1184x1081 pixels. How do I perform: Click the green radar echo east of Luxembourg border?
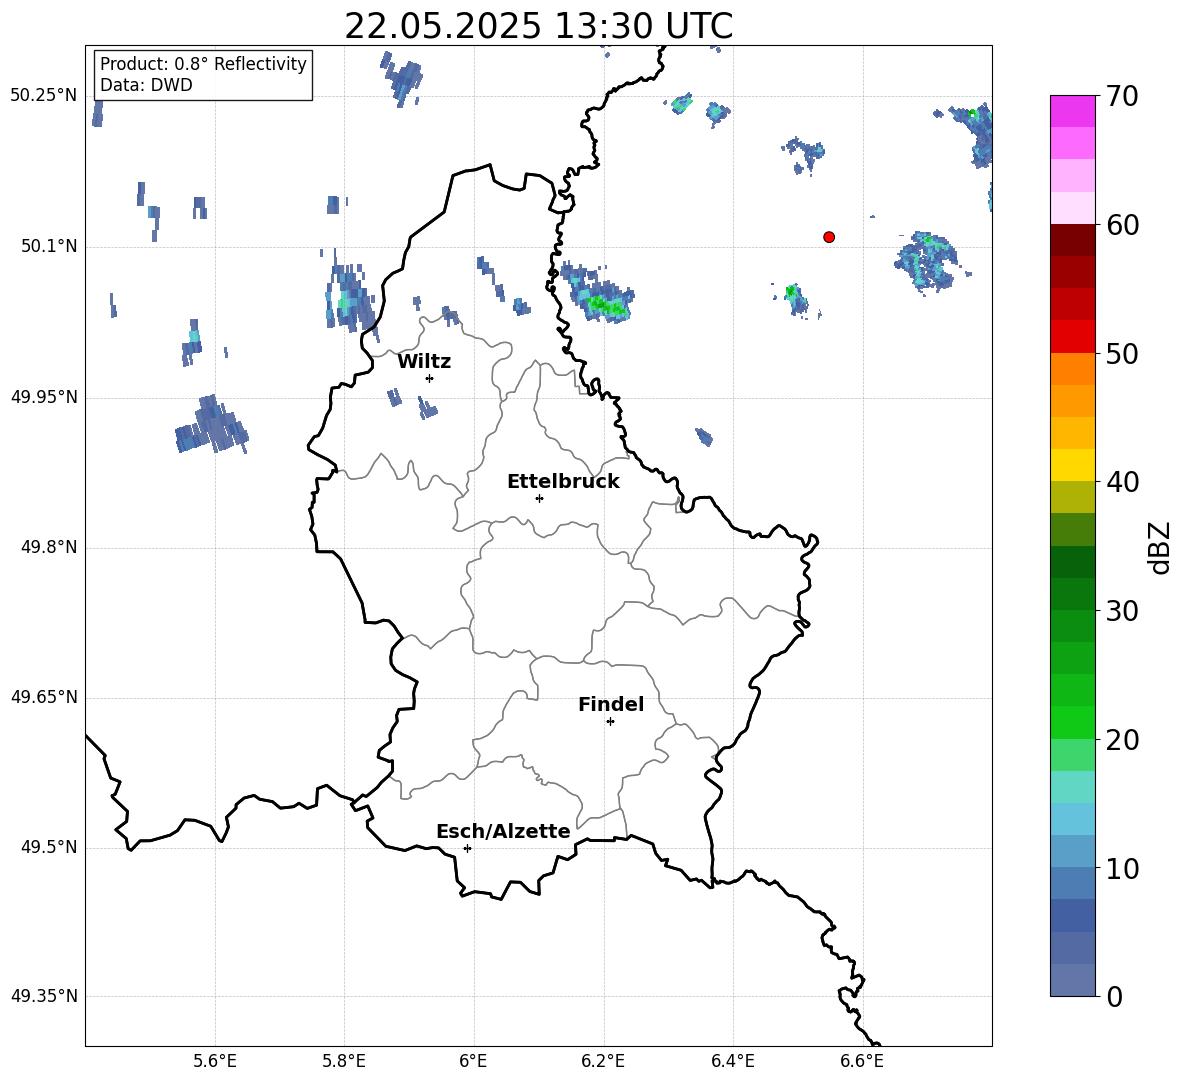[600, 294]
